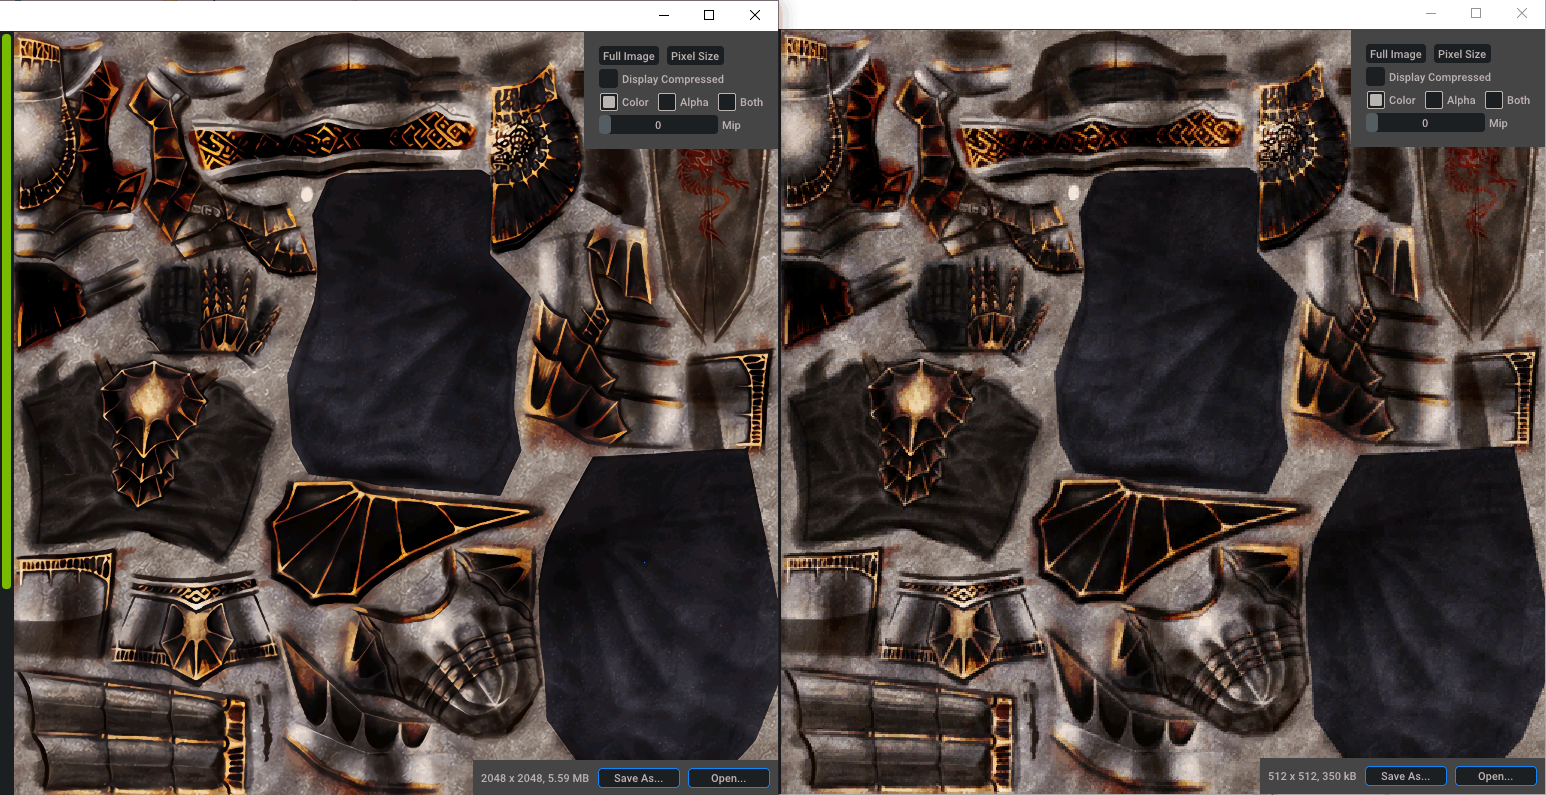1546x795 pixels.
Task: Click Save As button in right window
Action: pos(1405,776)
